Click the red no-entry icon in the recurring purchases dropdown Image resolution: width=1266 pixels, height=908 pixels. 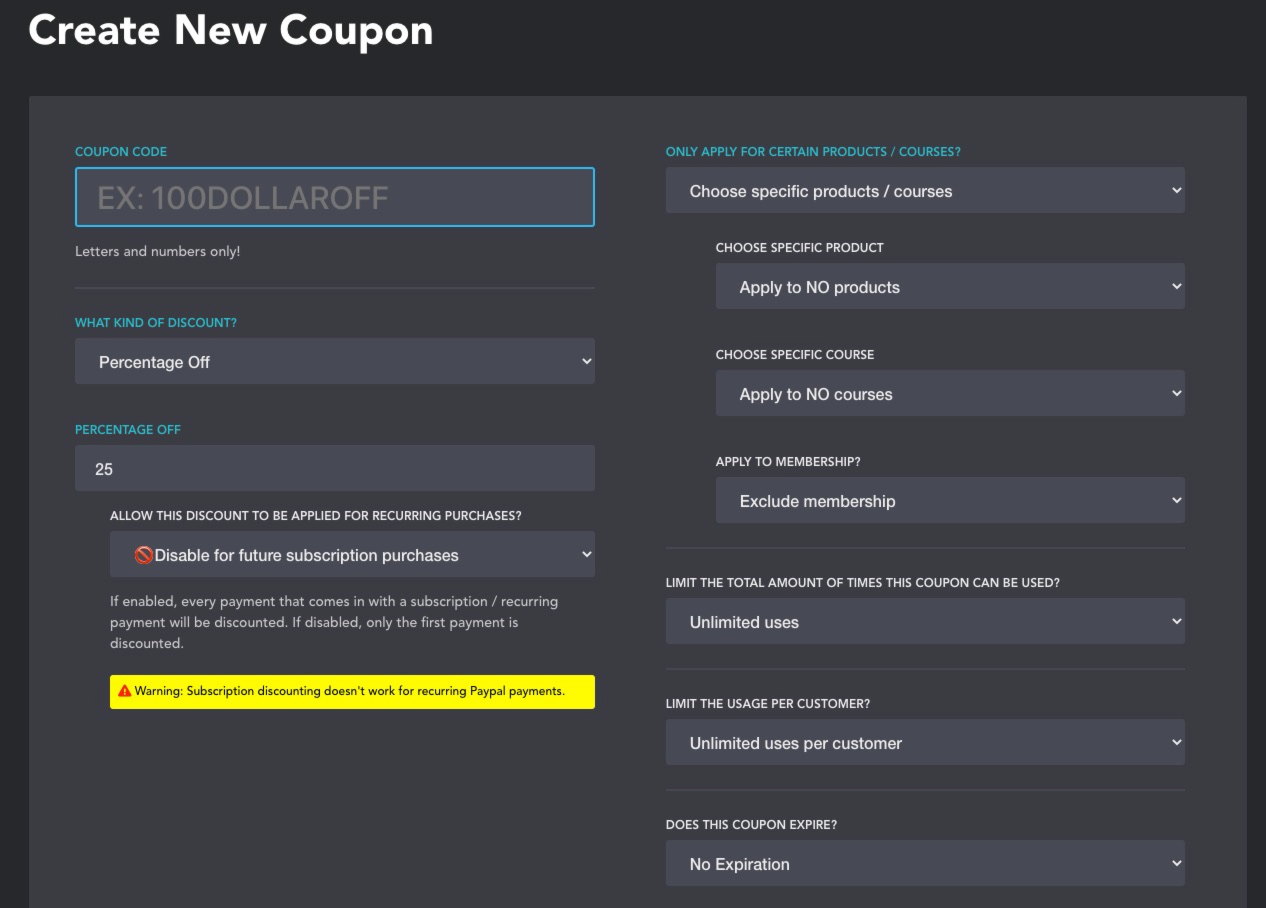click(x=143, y=555)
